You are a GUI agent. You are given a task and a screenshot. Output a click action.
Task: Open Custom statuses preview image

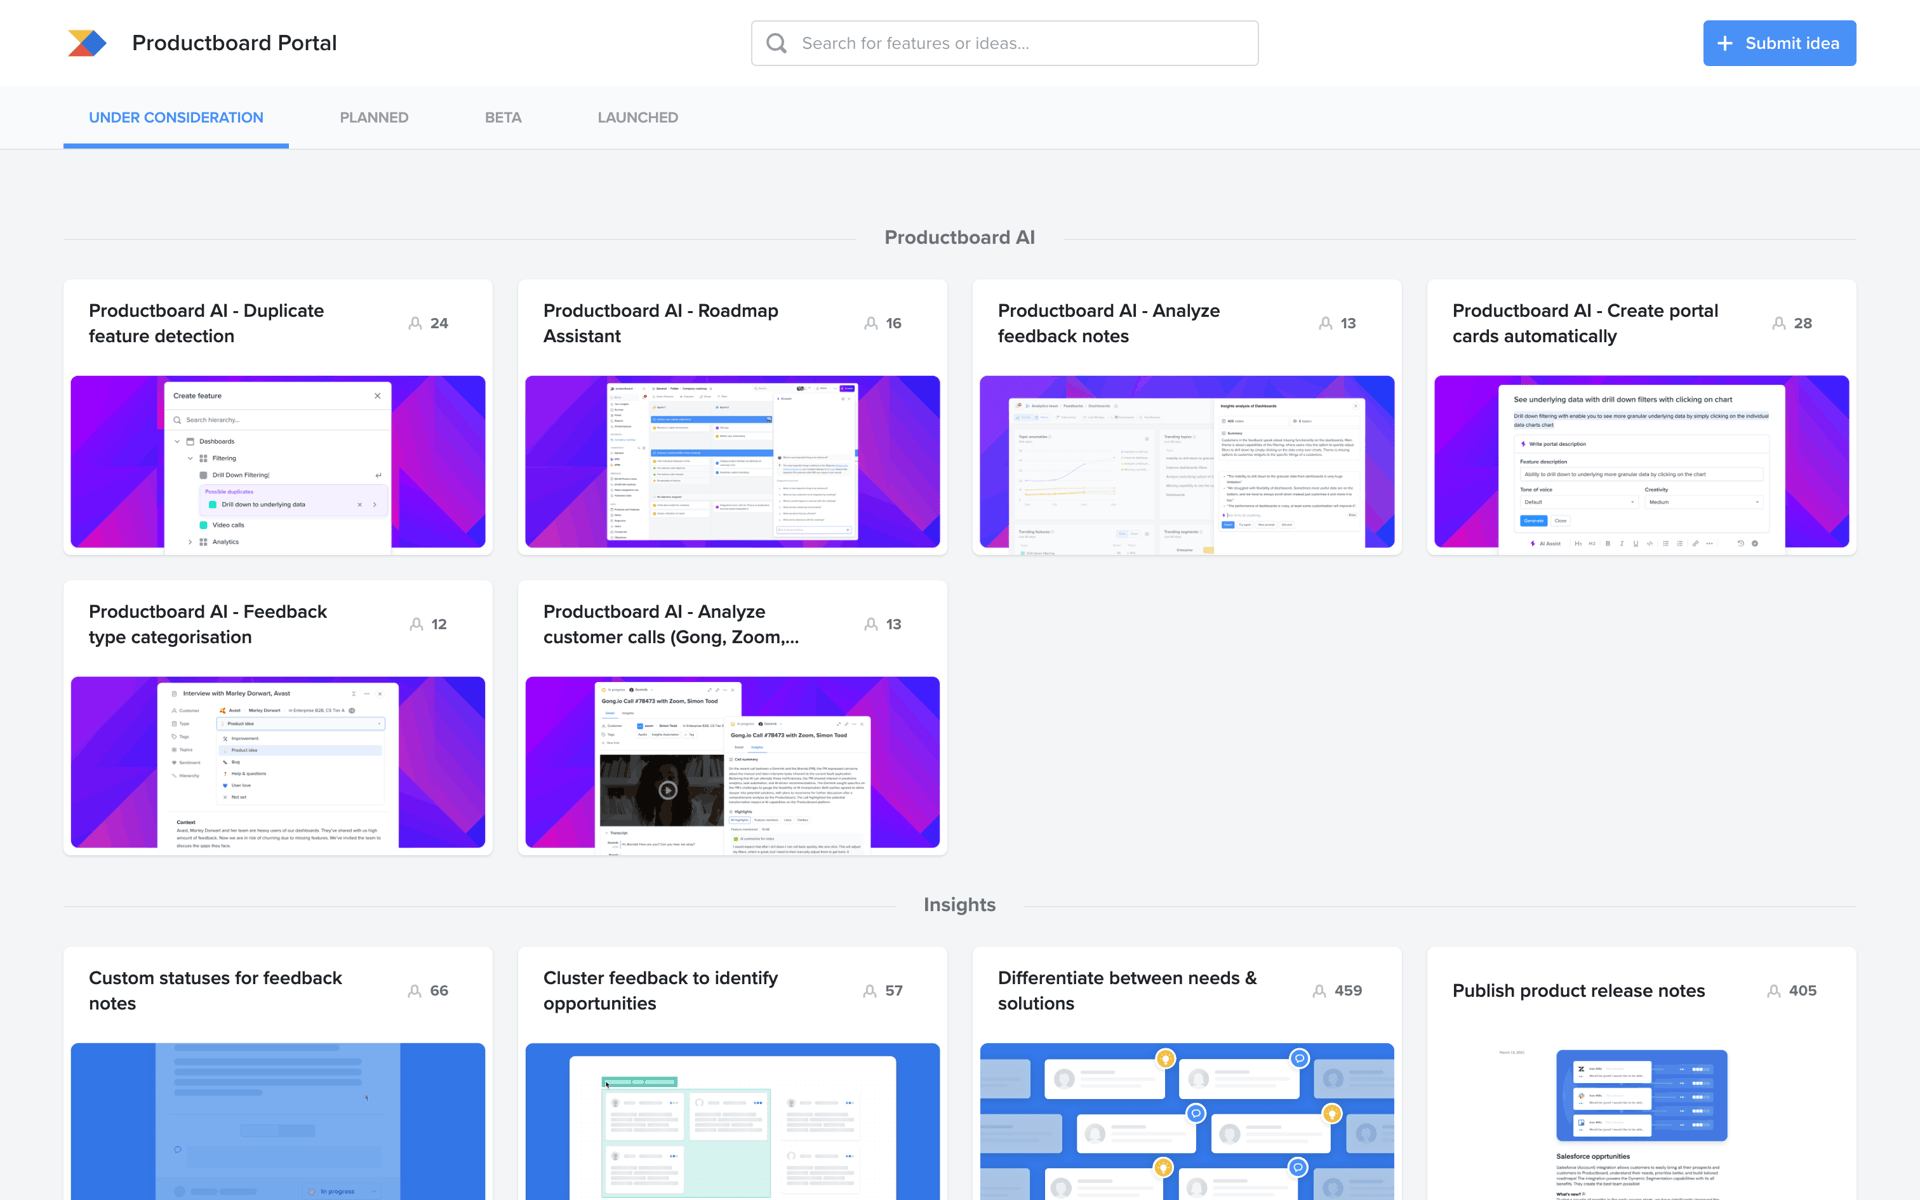[x=278, y=1121]
